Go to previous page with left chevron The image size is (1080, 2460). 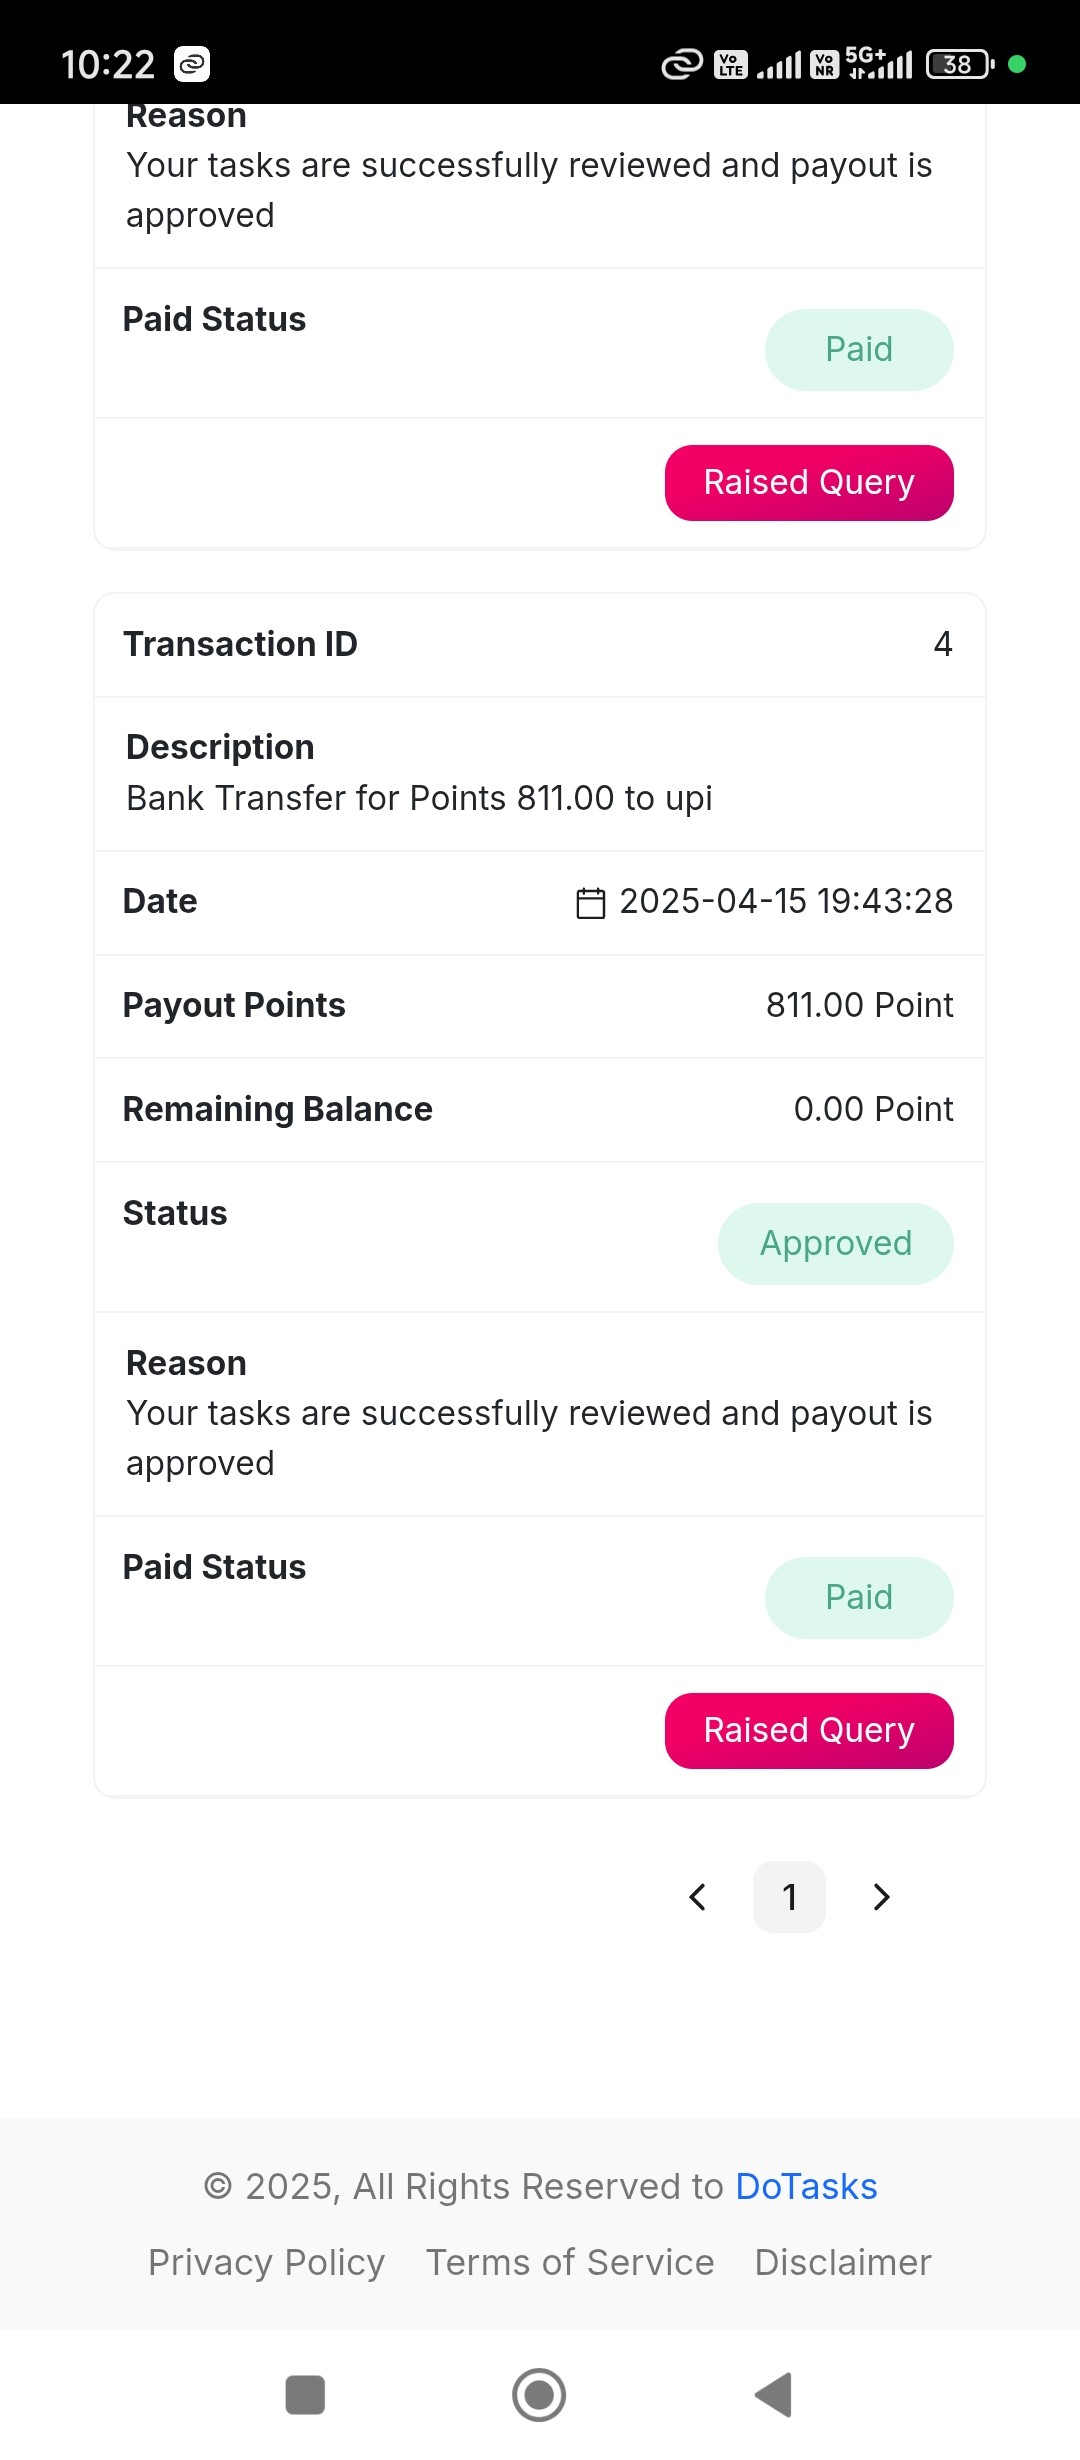[698, 1897]
